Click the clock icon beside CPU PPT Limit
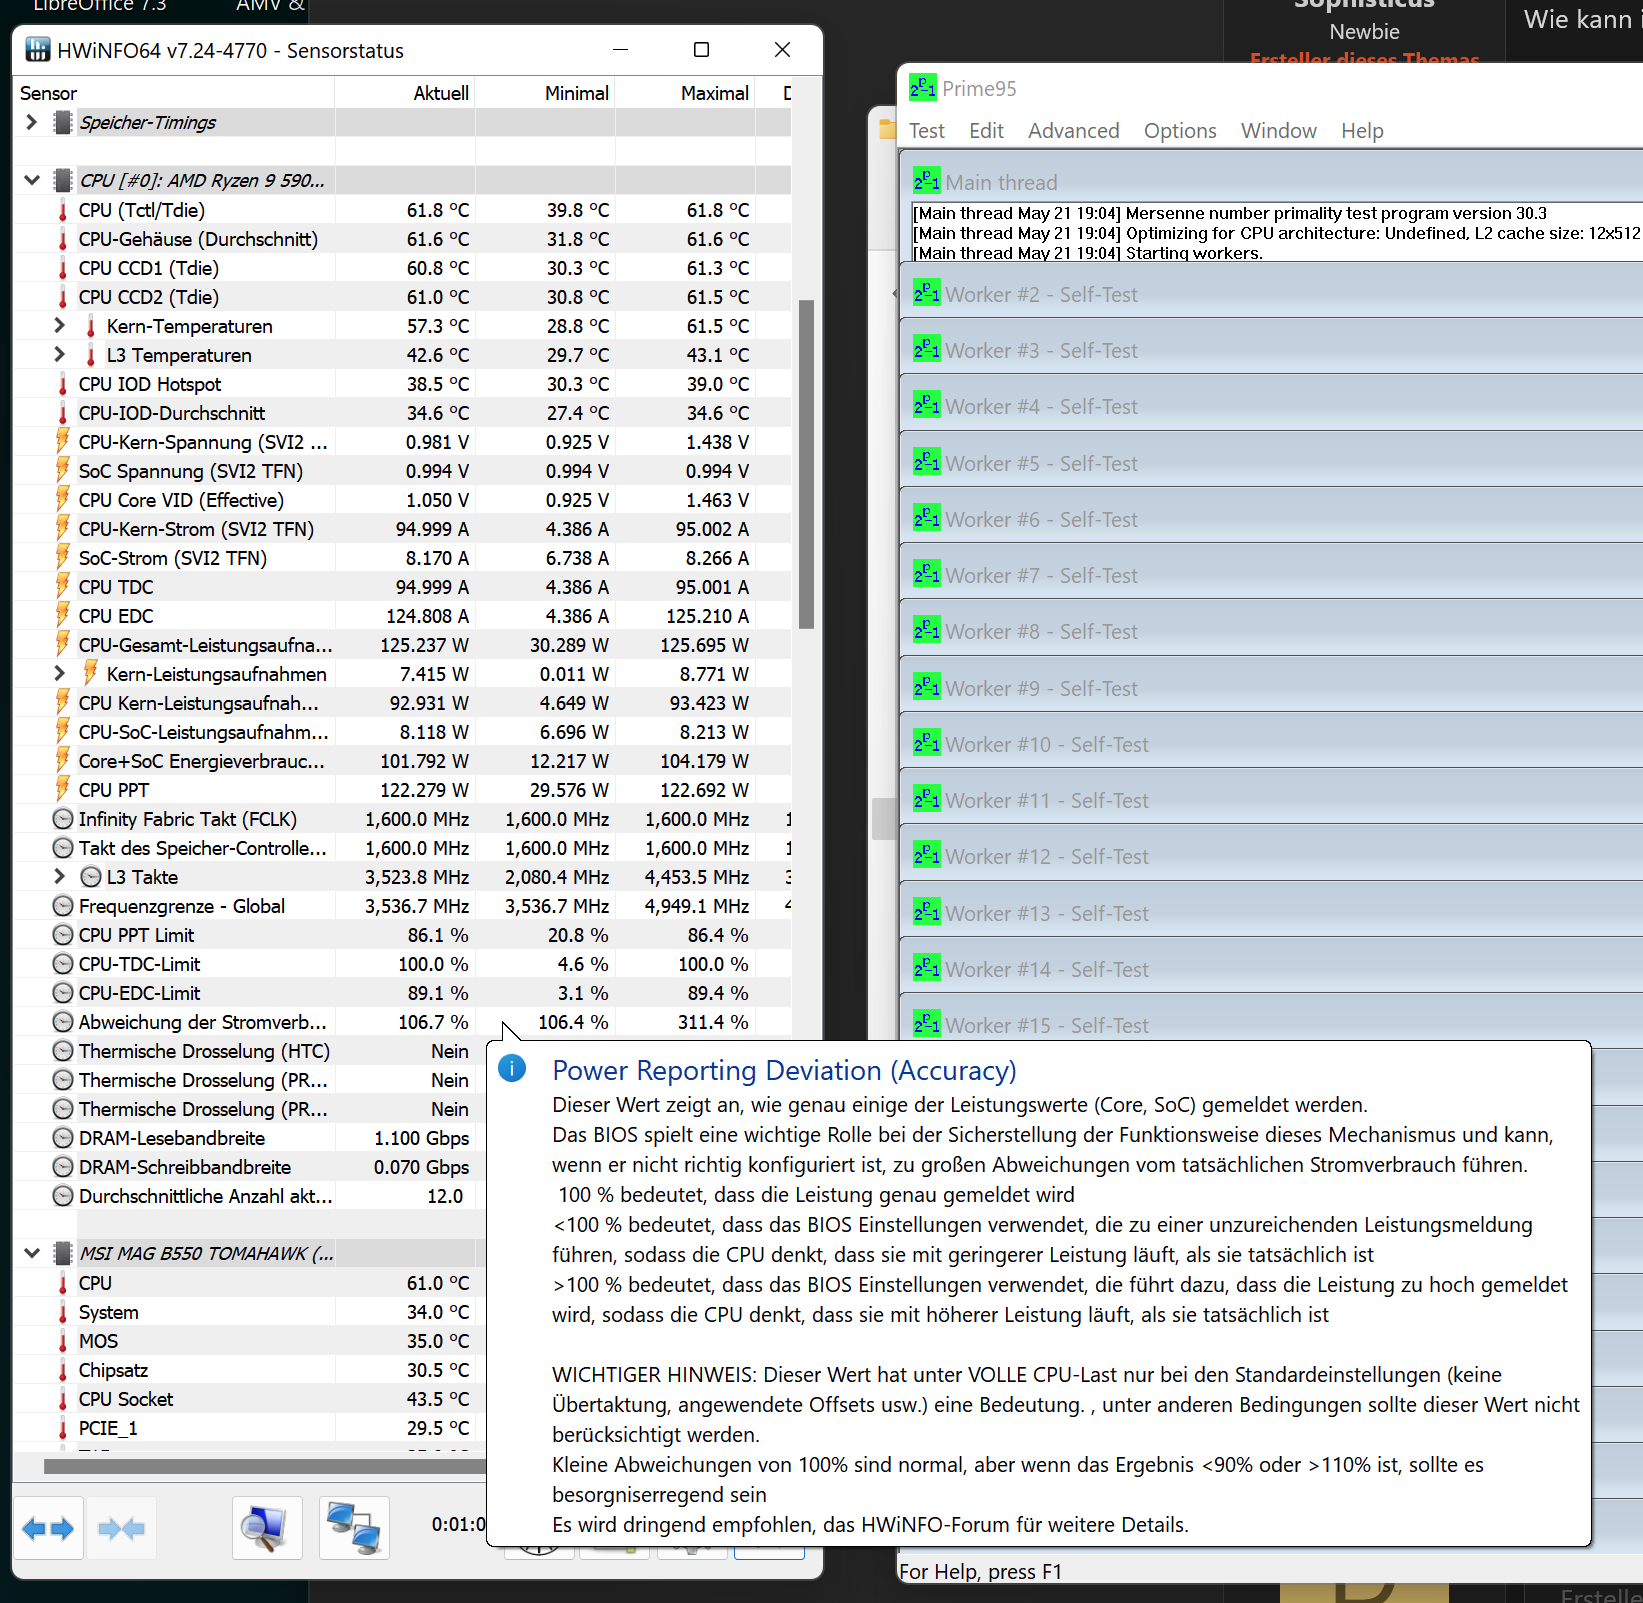 coord(63,935)
